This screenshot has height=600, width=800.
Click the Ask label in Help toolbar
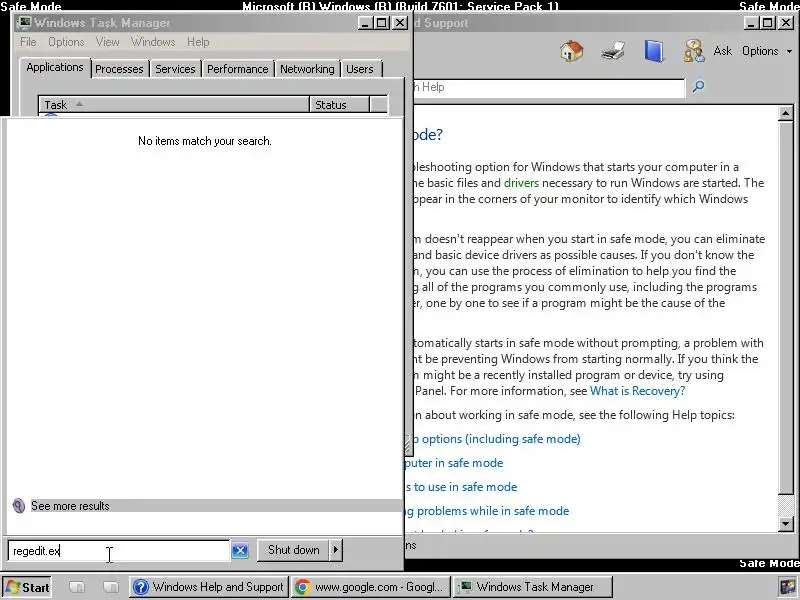722,51
